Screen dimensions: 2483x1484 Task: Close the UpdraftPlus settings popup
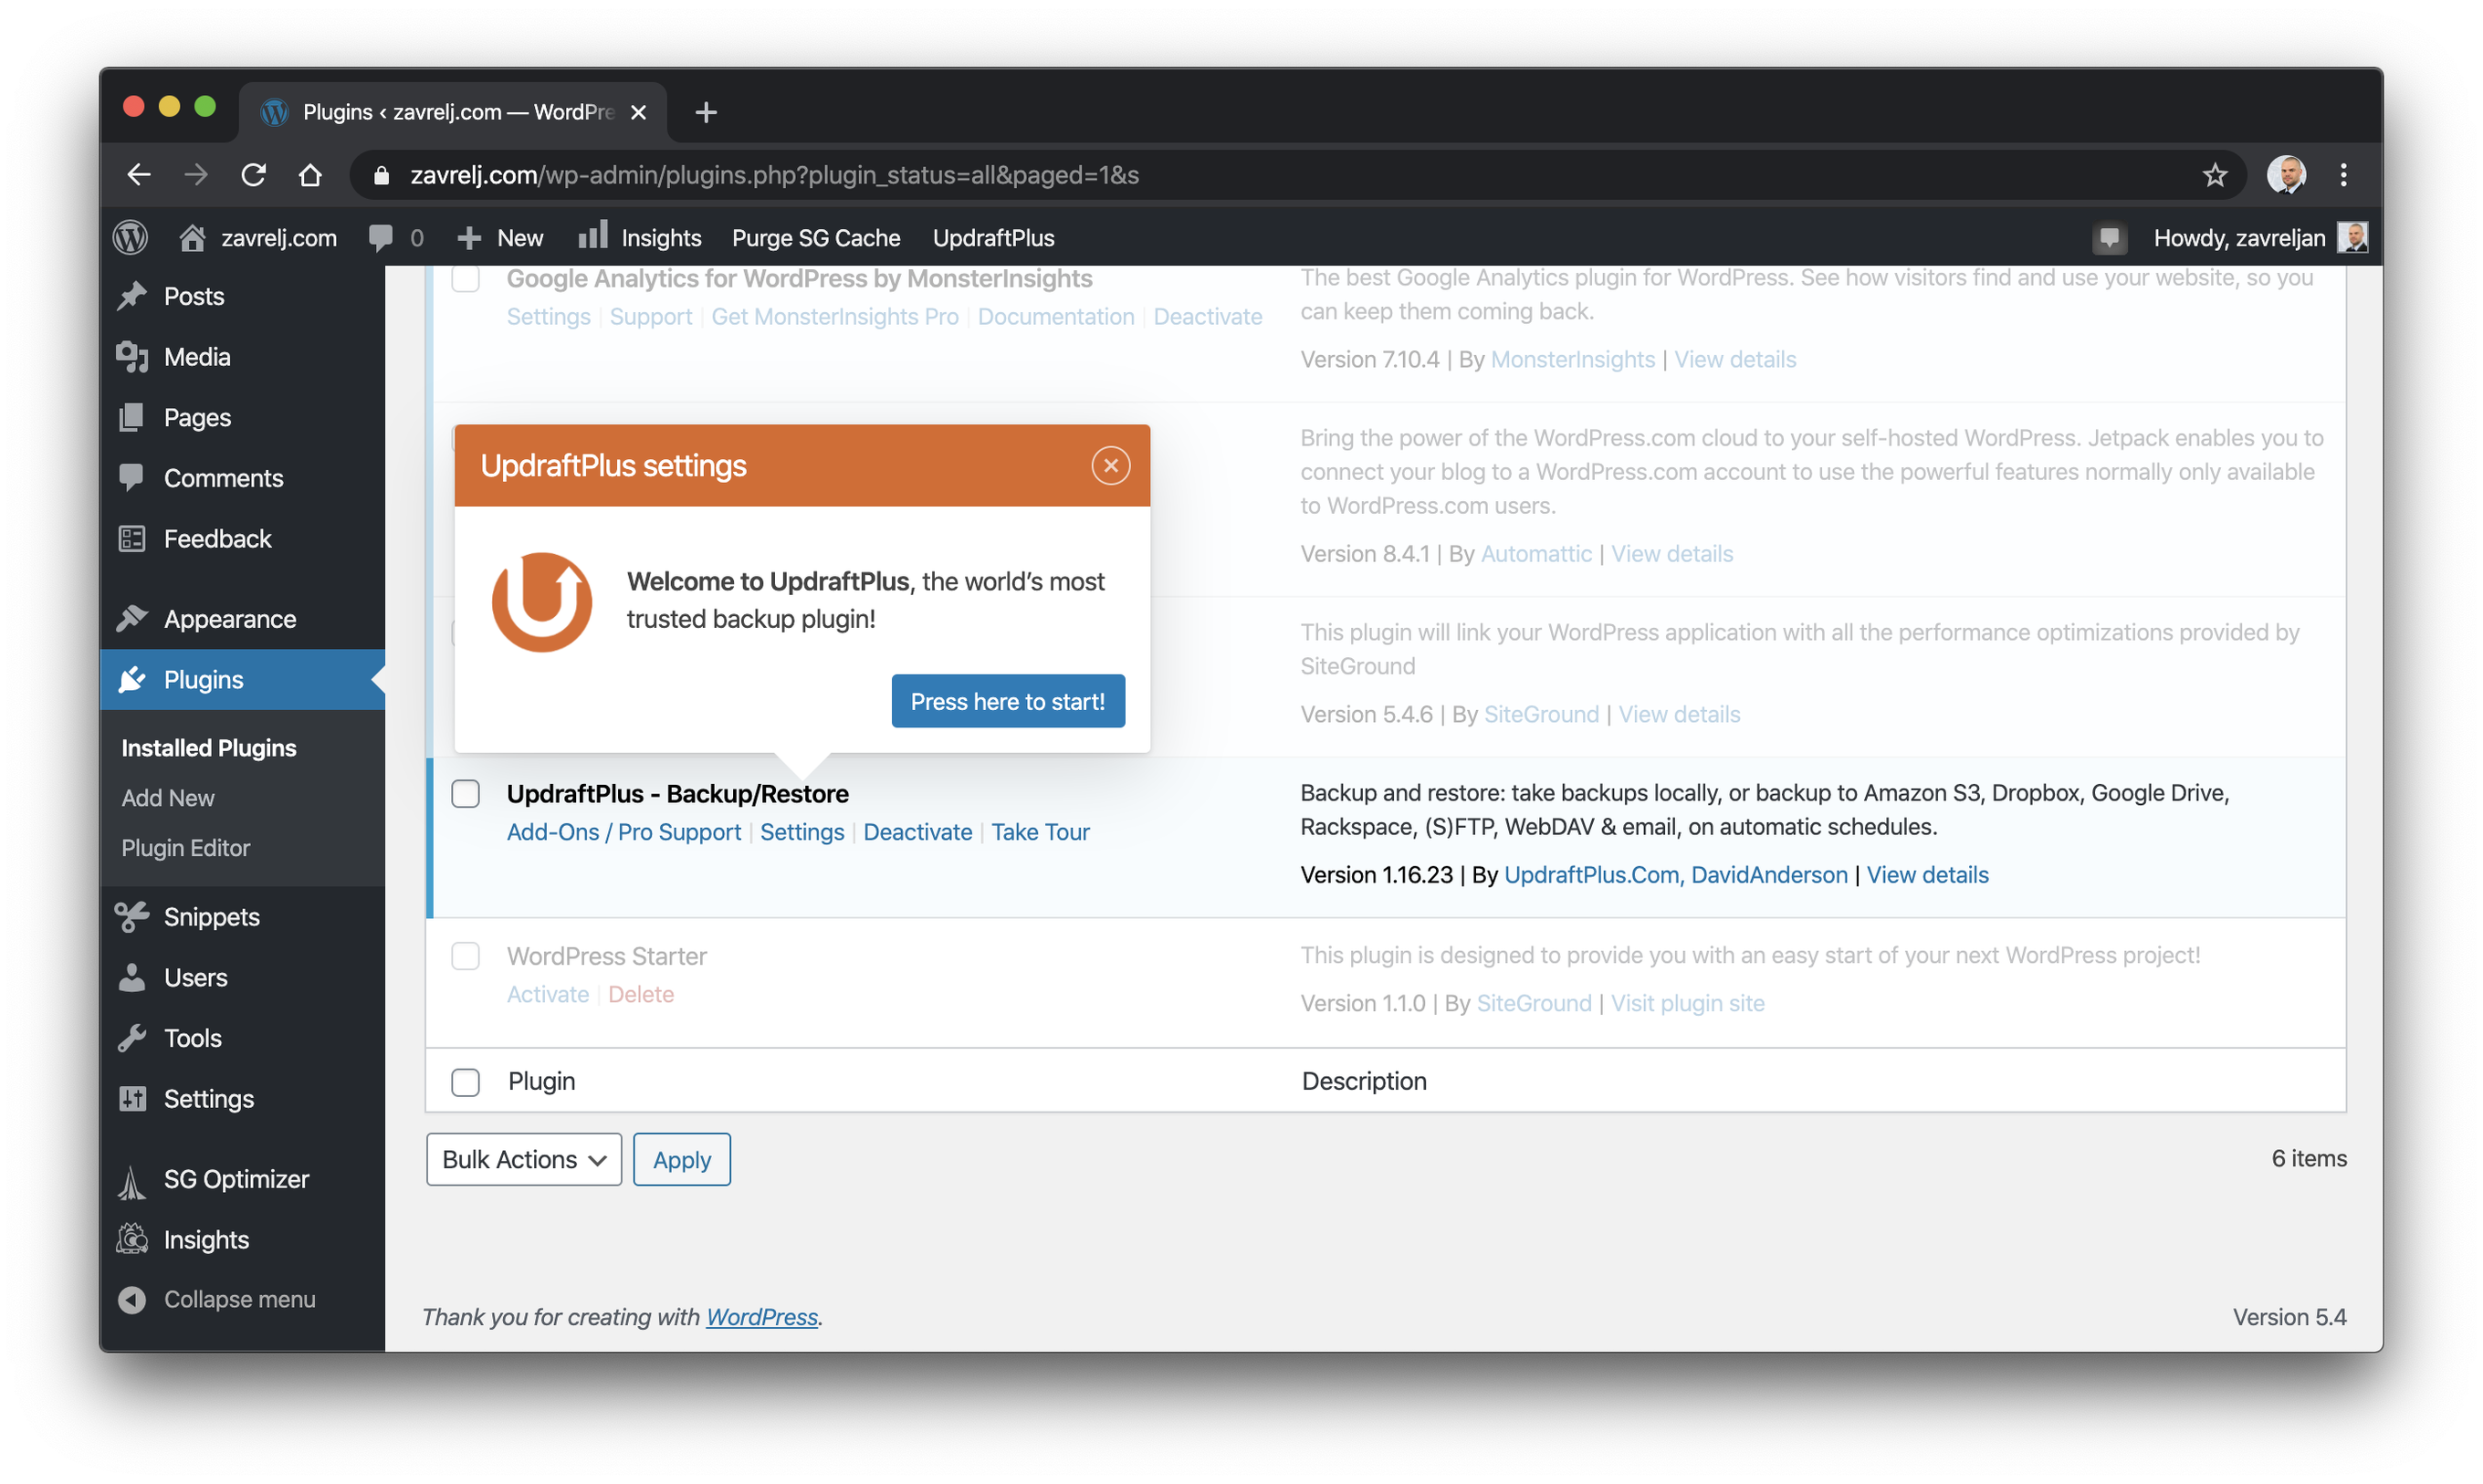[1110, 466]
